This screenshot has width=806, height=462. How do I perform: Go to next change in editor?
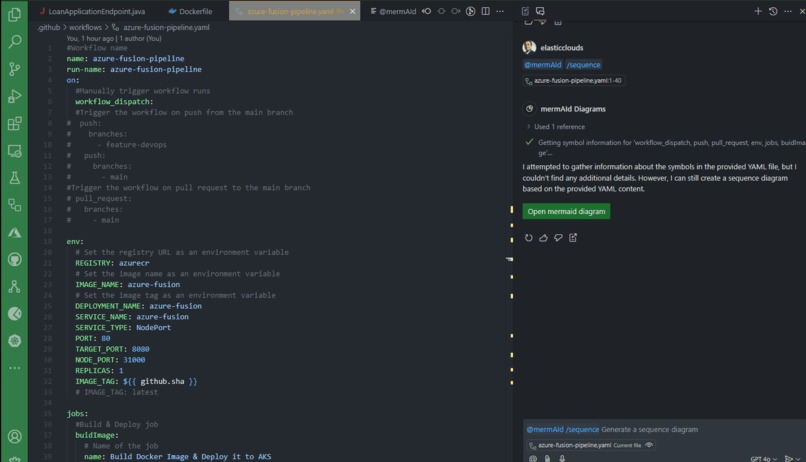click(x=455, y=11)
